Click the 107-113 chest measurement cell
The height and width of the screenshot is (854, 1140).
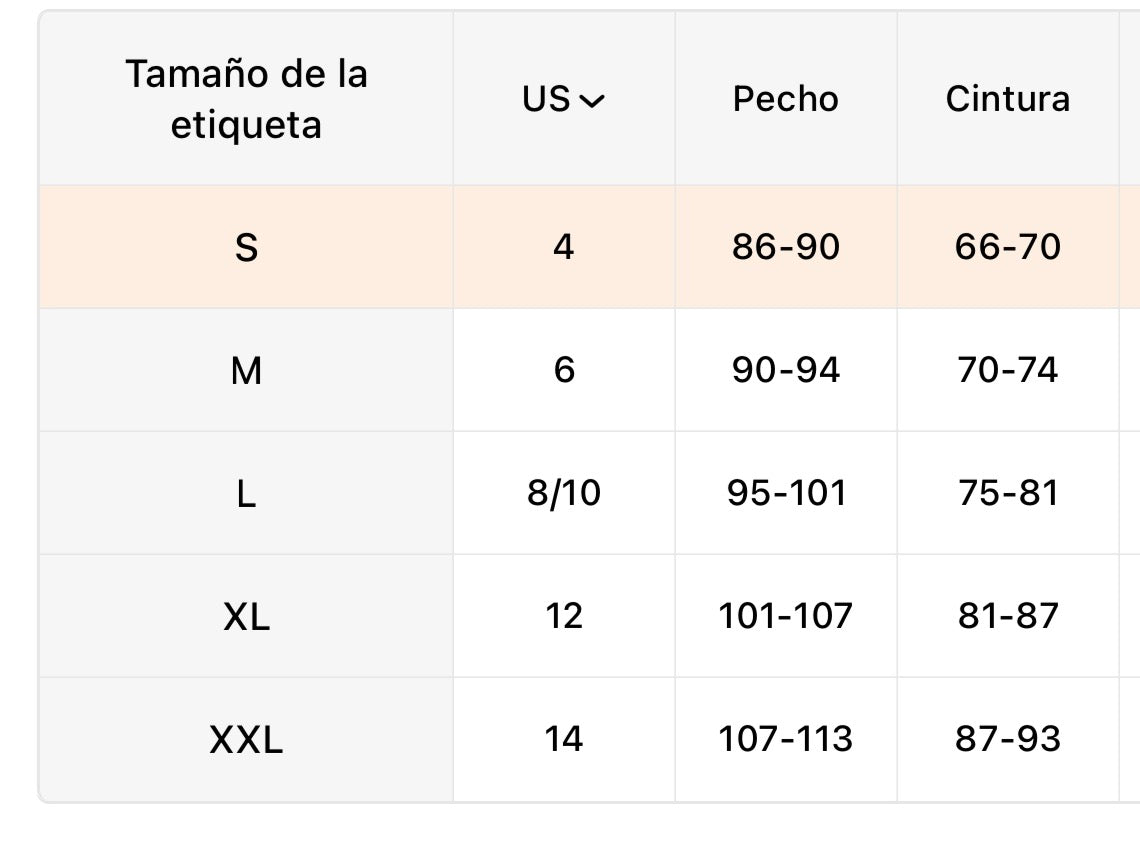(786, 740)
